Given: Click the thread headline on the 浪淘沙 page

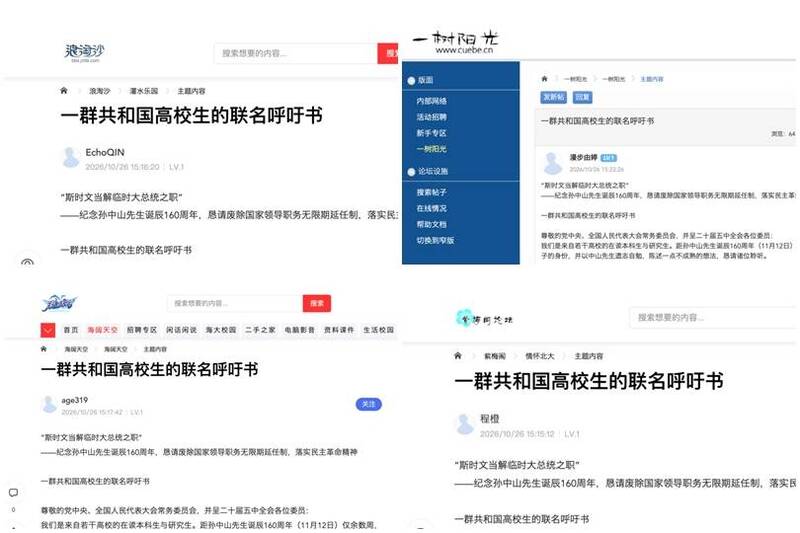Looking at the screenshot, I should click(x=191, y=115).
